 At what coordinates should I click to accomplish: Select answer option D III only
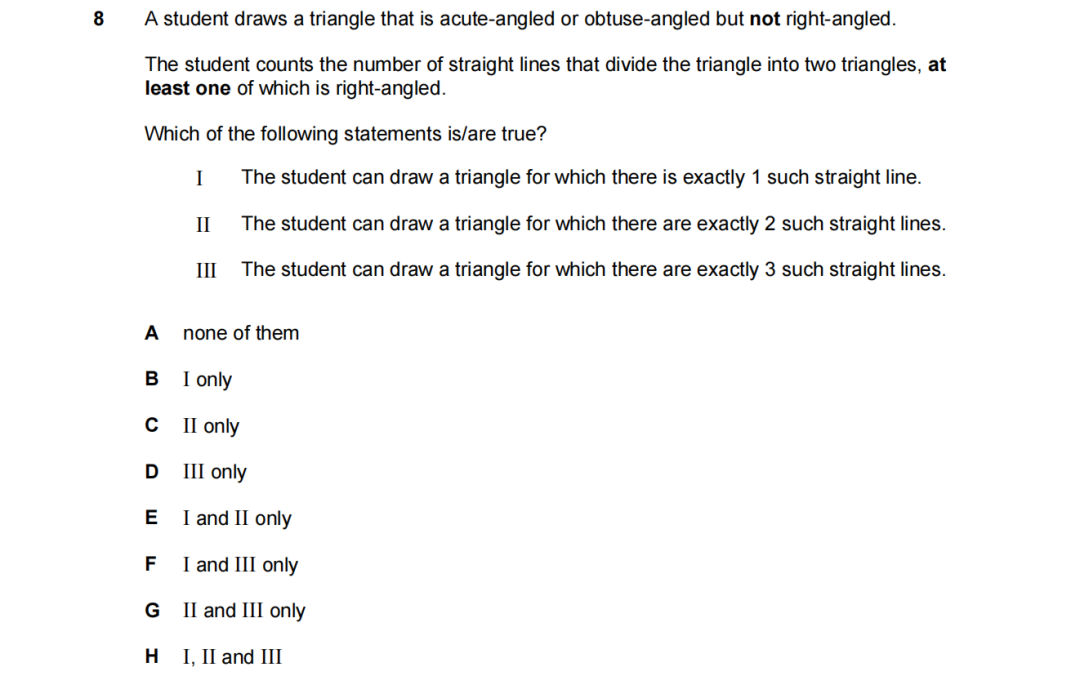pos(196,472)
